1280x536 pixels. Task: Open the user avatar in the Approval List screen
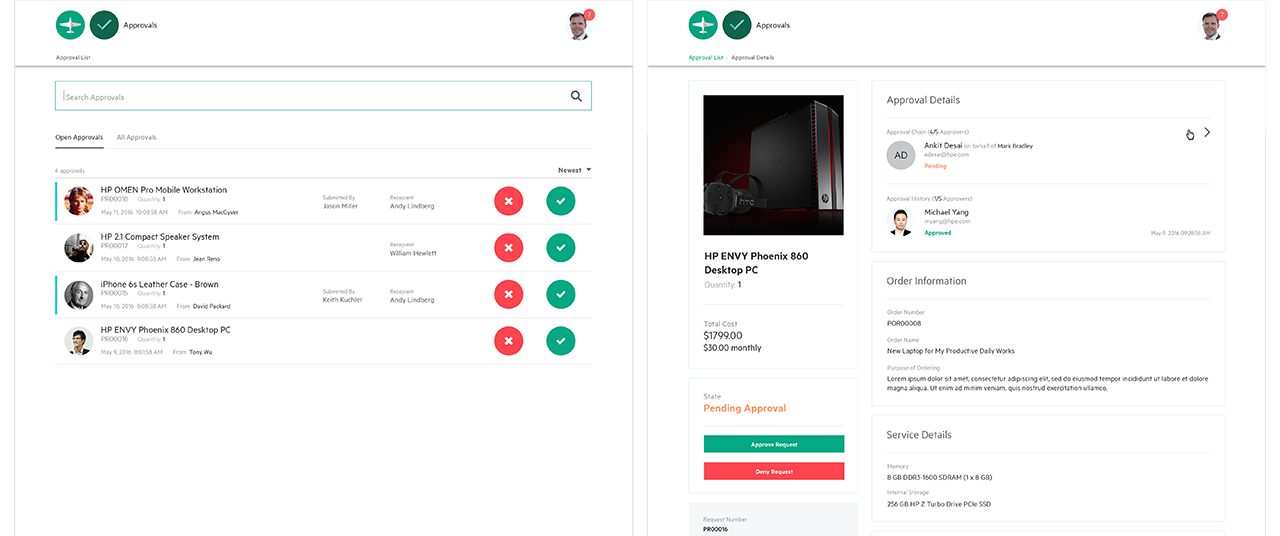[578, 26]
